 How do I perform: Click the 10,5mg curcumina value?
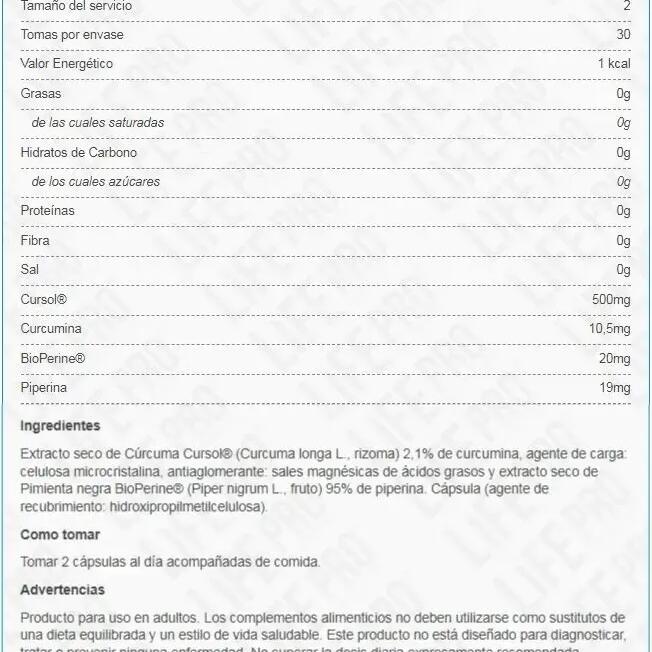pos(610,329)
